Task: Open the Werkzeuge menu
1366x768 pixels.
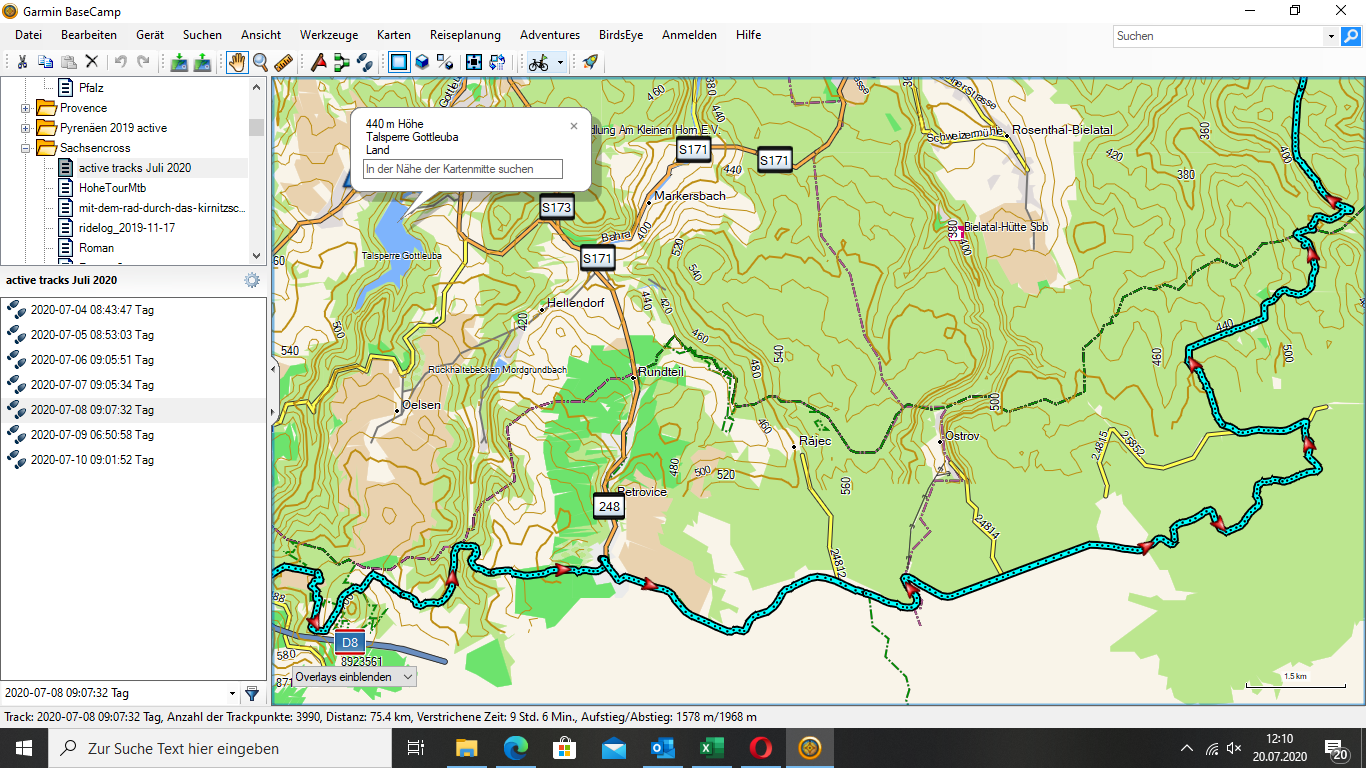Action: click(x=329, y=35)
